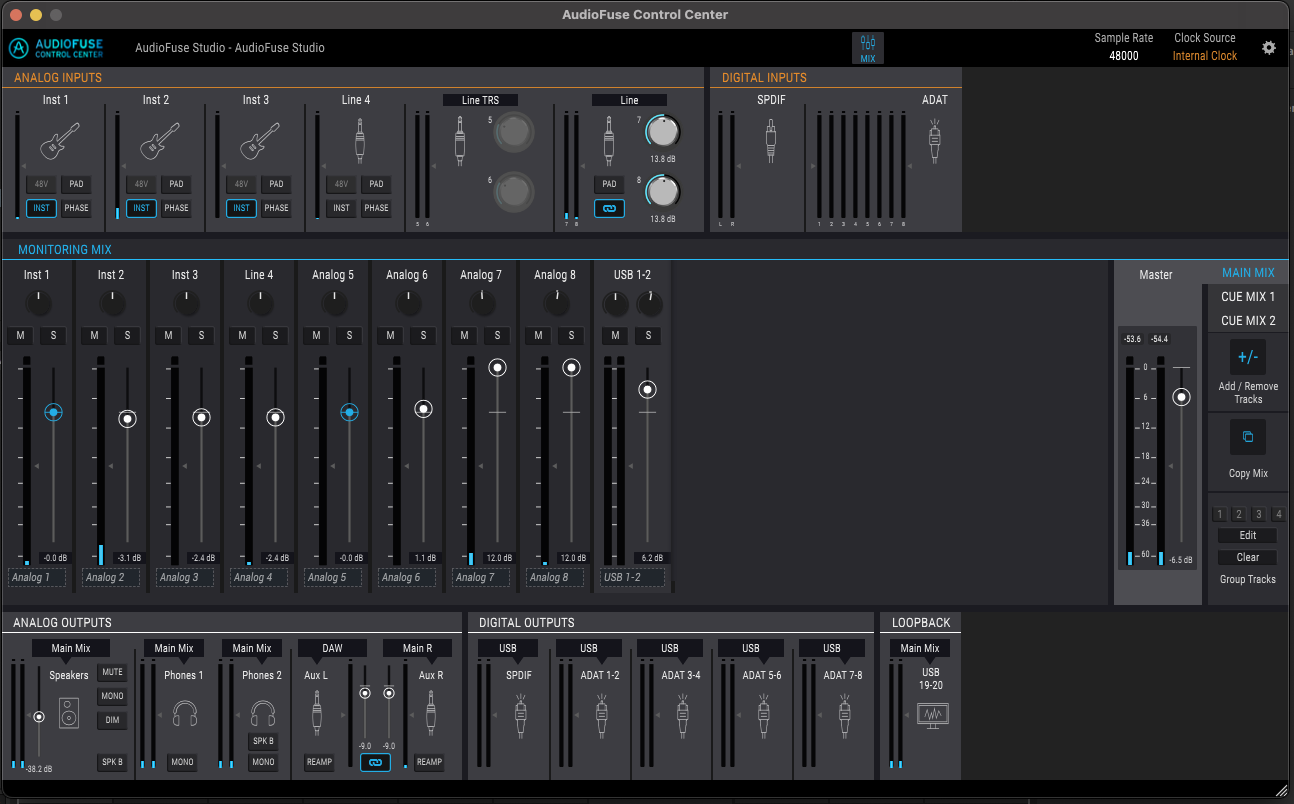Click the Inst 3 guitar icon
1294x804 pixels.
[260, 142]
